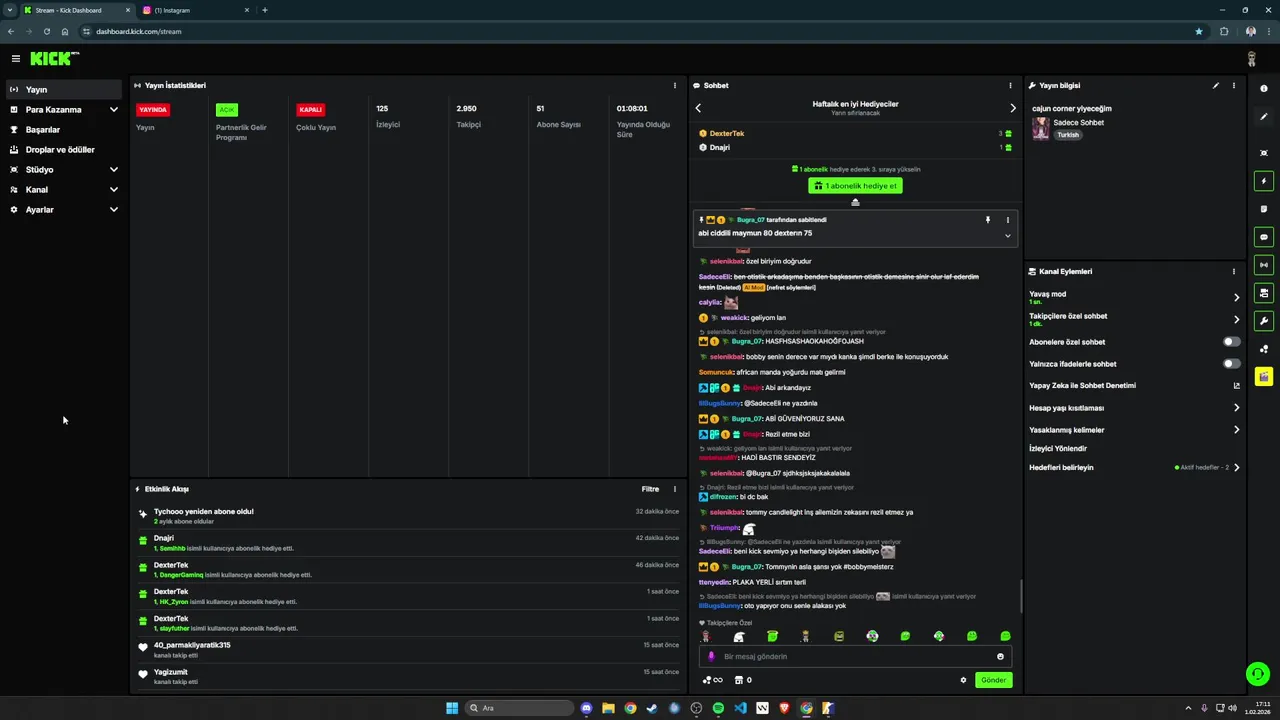Viewport: 1280px width, 720px height.
Task: Open the Sohbet panel three-dot menu
Action: [1010, 86]
